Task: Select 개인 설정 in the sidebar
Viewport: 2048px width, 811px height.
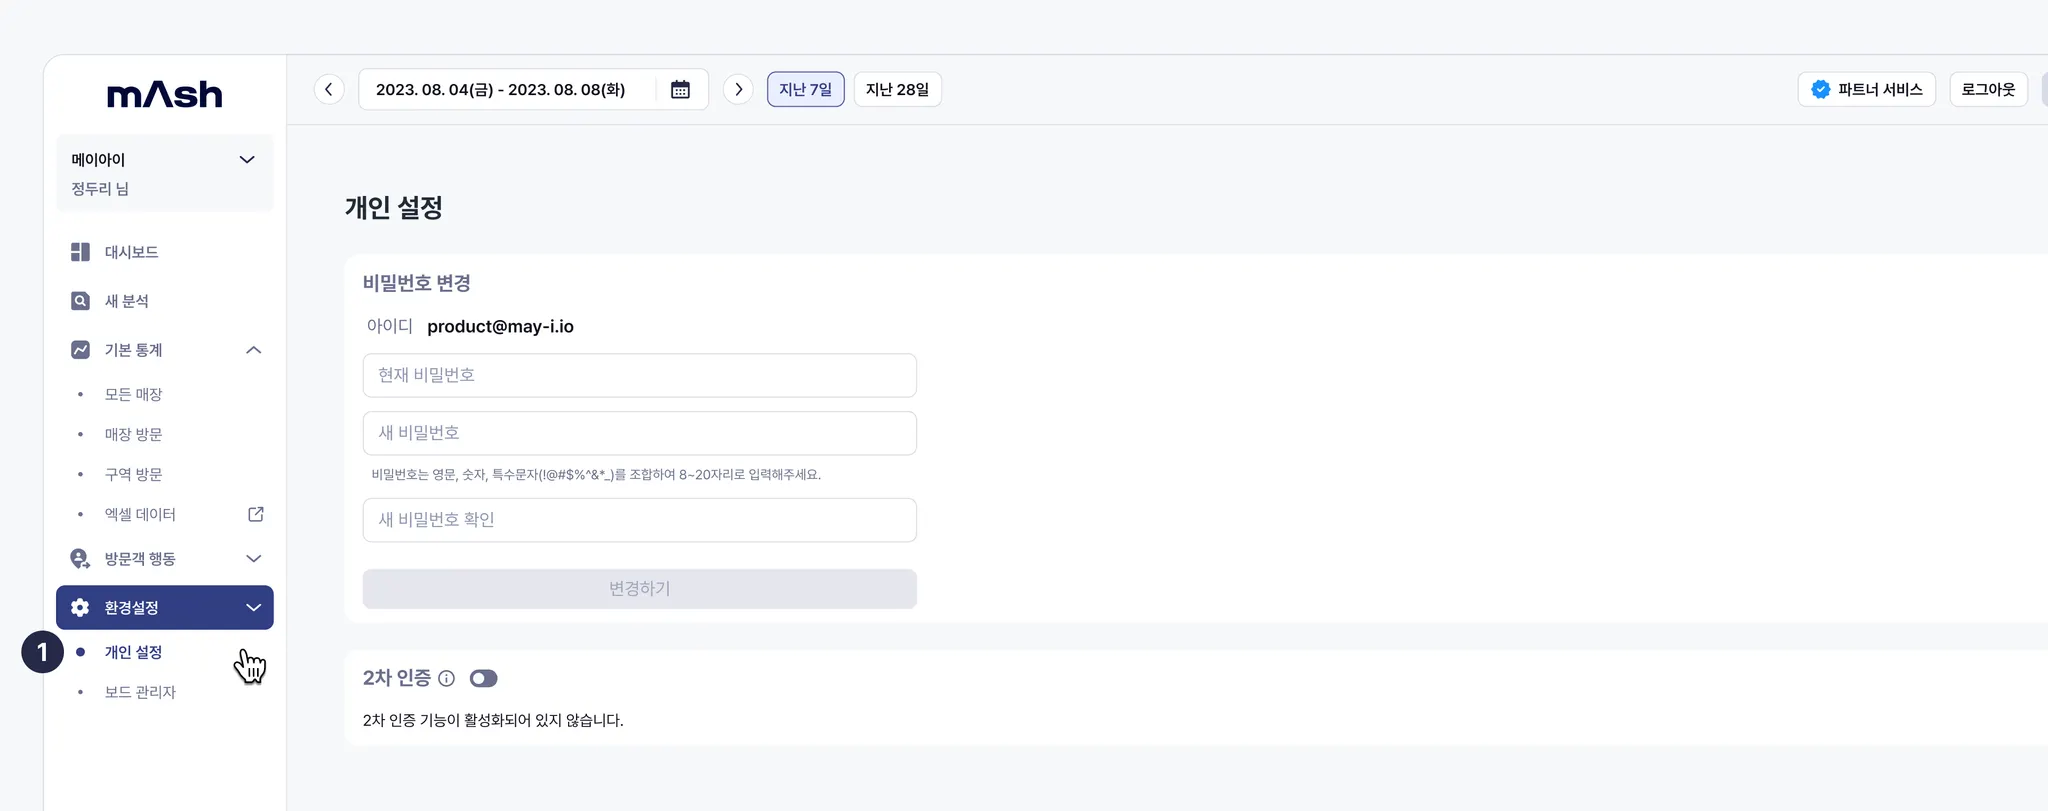Action: pyautogui.click(x=134, y=653)
